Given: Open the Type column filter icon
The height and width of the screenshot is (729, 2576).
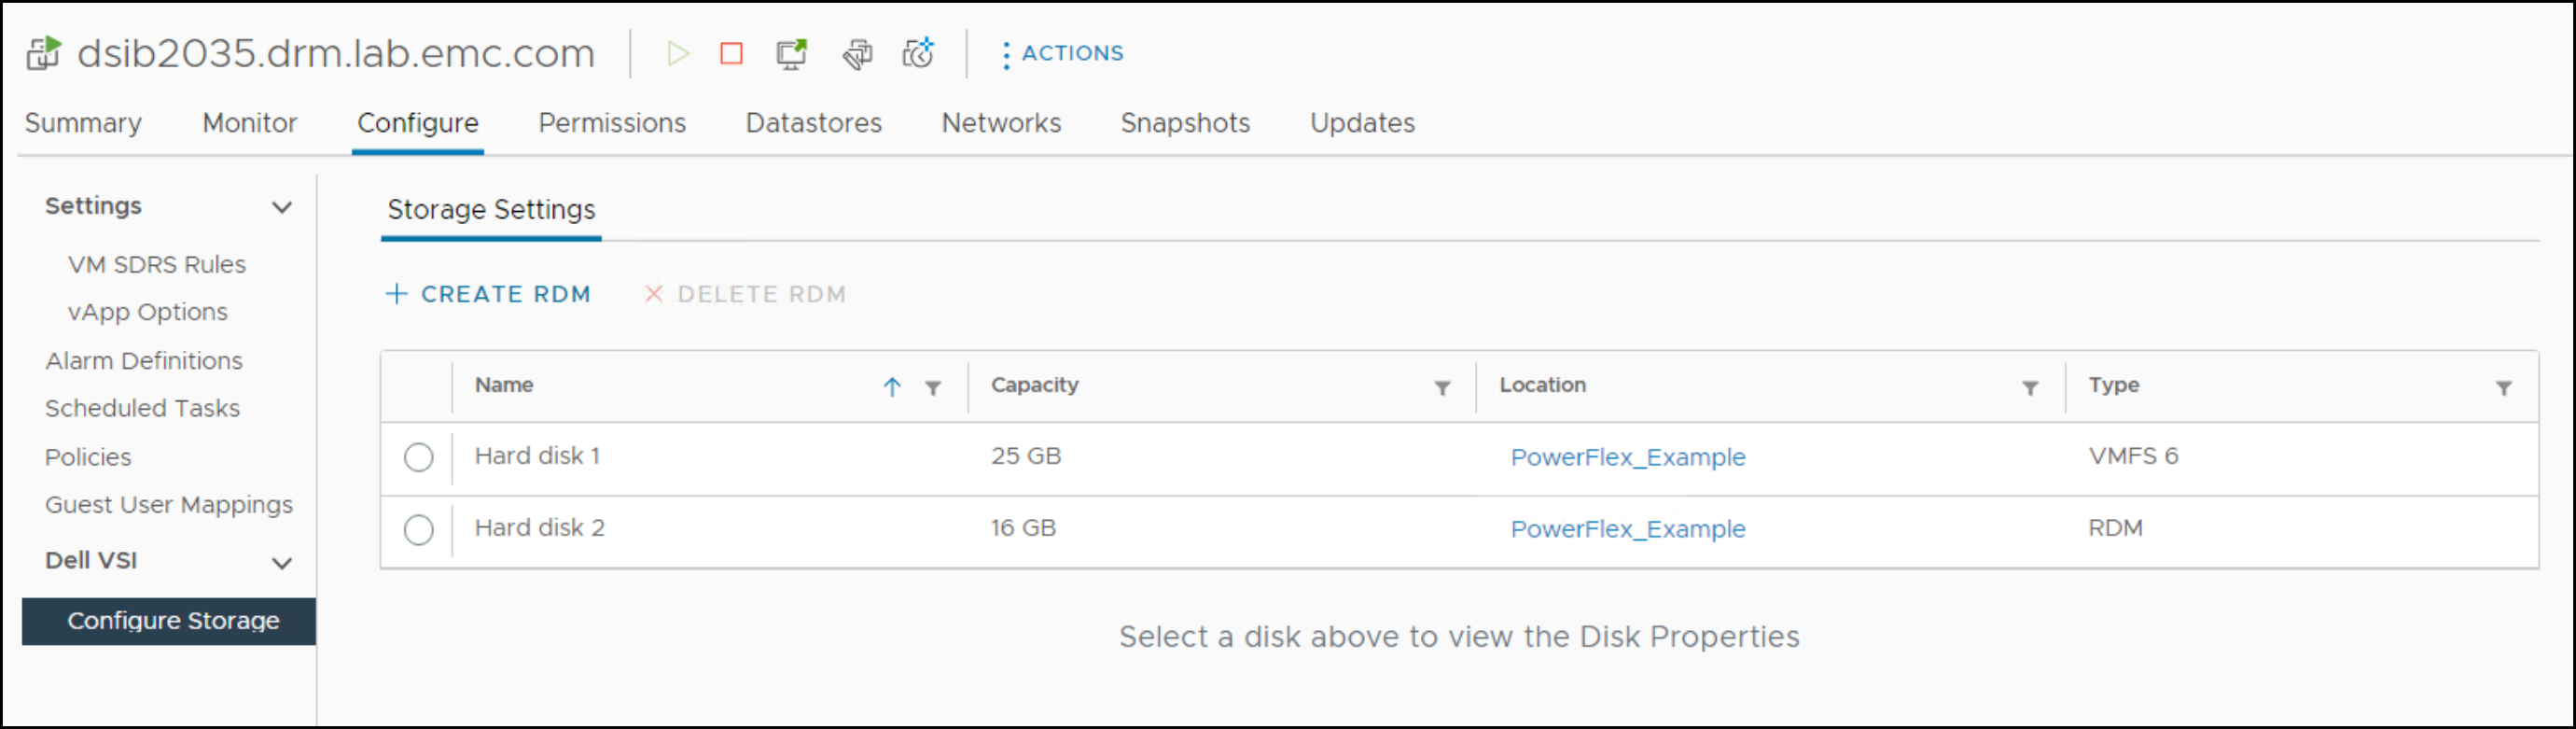Looking at the screenshot, I should click(2504, 388).
